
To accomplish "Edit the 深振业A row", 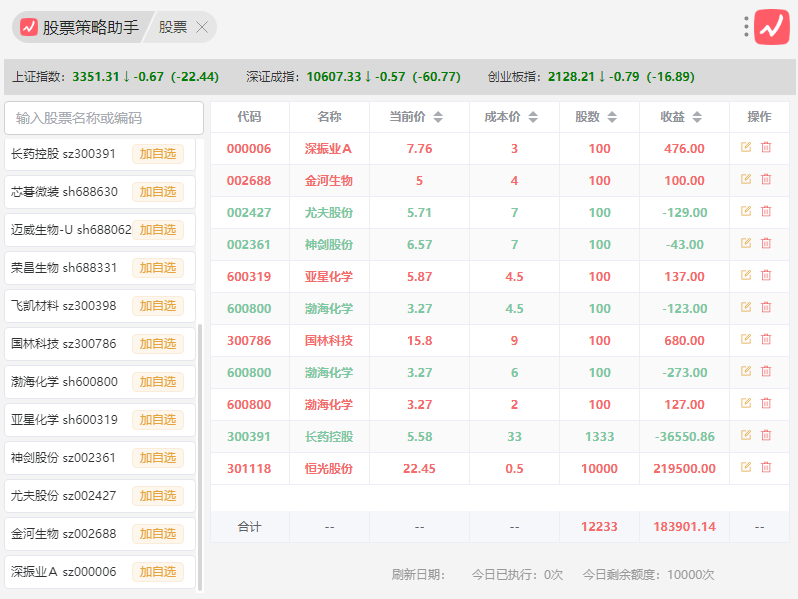I will point(746,148).
